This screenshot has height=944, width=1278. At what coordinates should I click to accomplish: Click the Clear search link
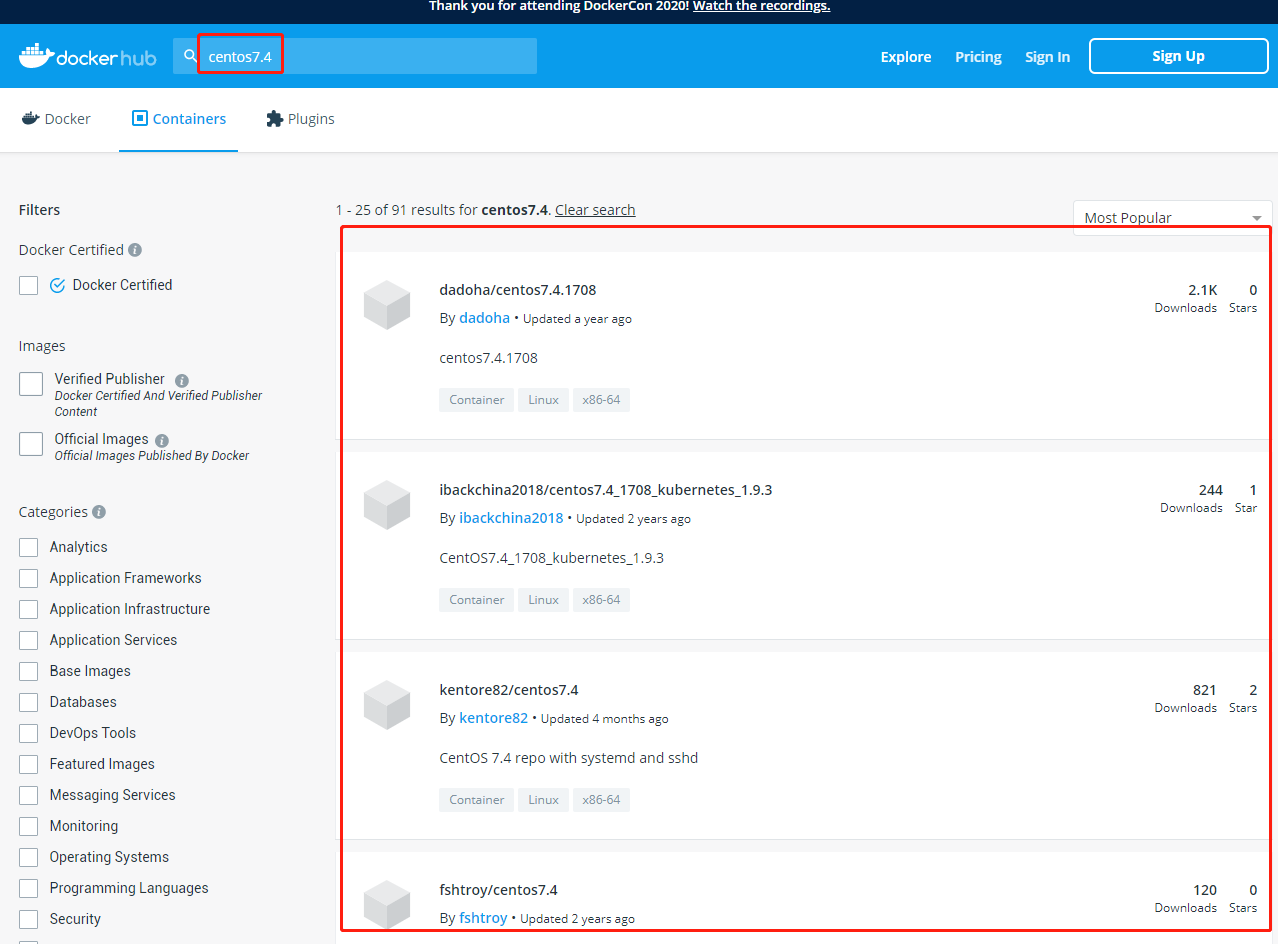coord(595,210)
